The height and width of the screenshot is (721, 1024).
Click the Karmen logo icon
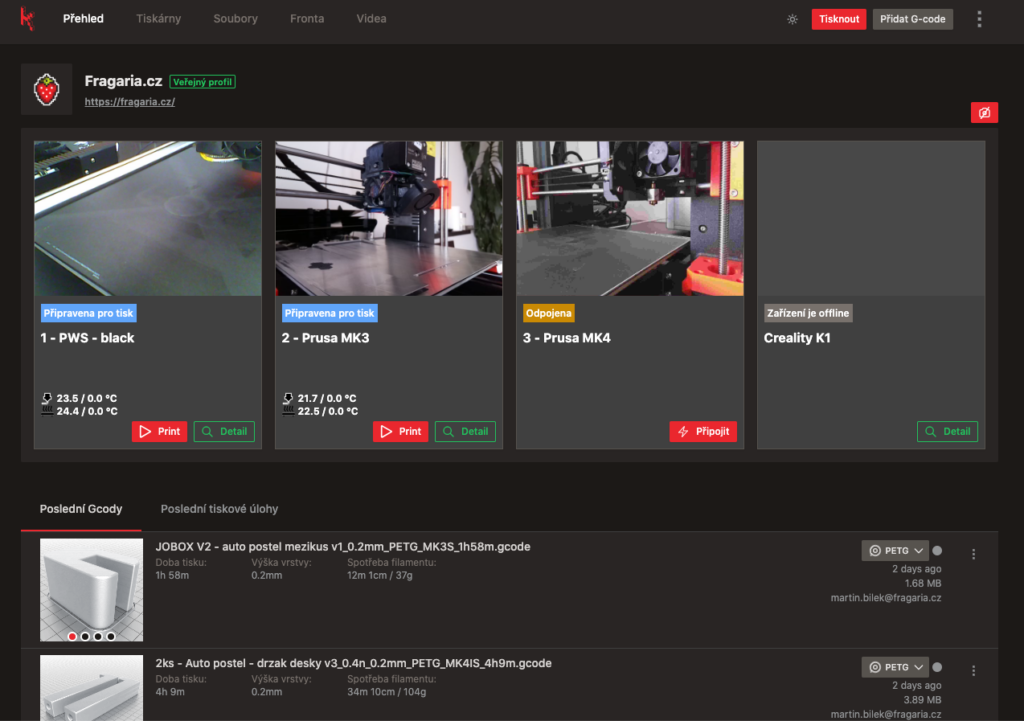pos(27,18)
